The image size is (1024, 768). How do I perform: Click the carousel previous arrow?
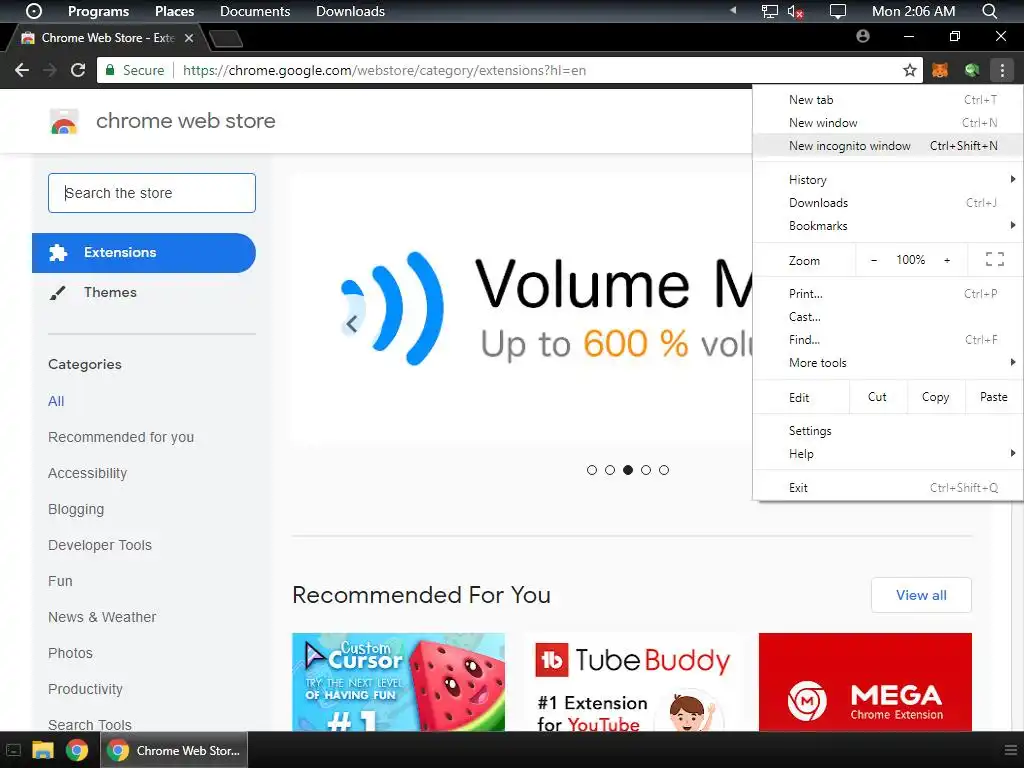click(x=351, y=323)
